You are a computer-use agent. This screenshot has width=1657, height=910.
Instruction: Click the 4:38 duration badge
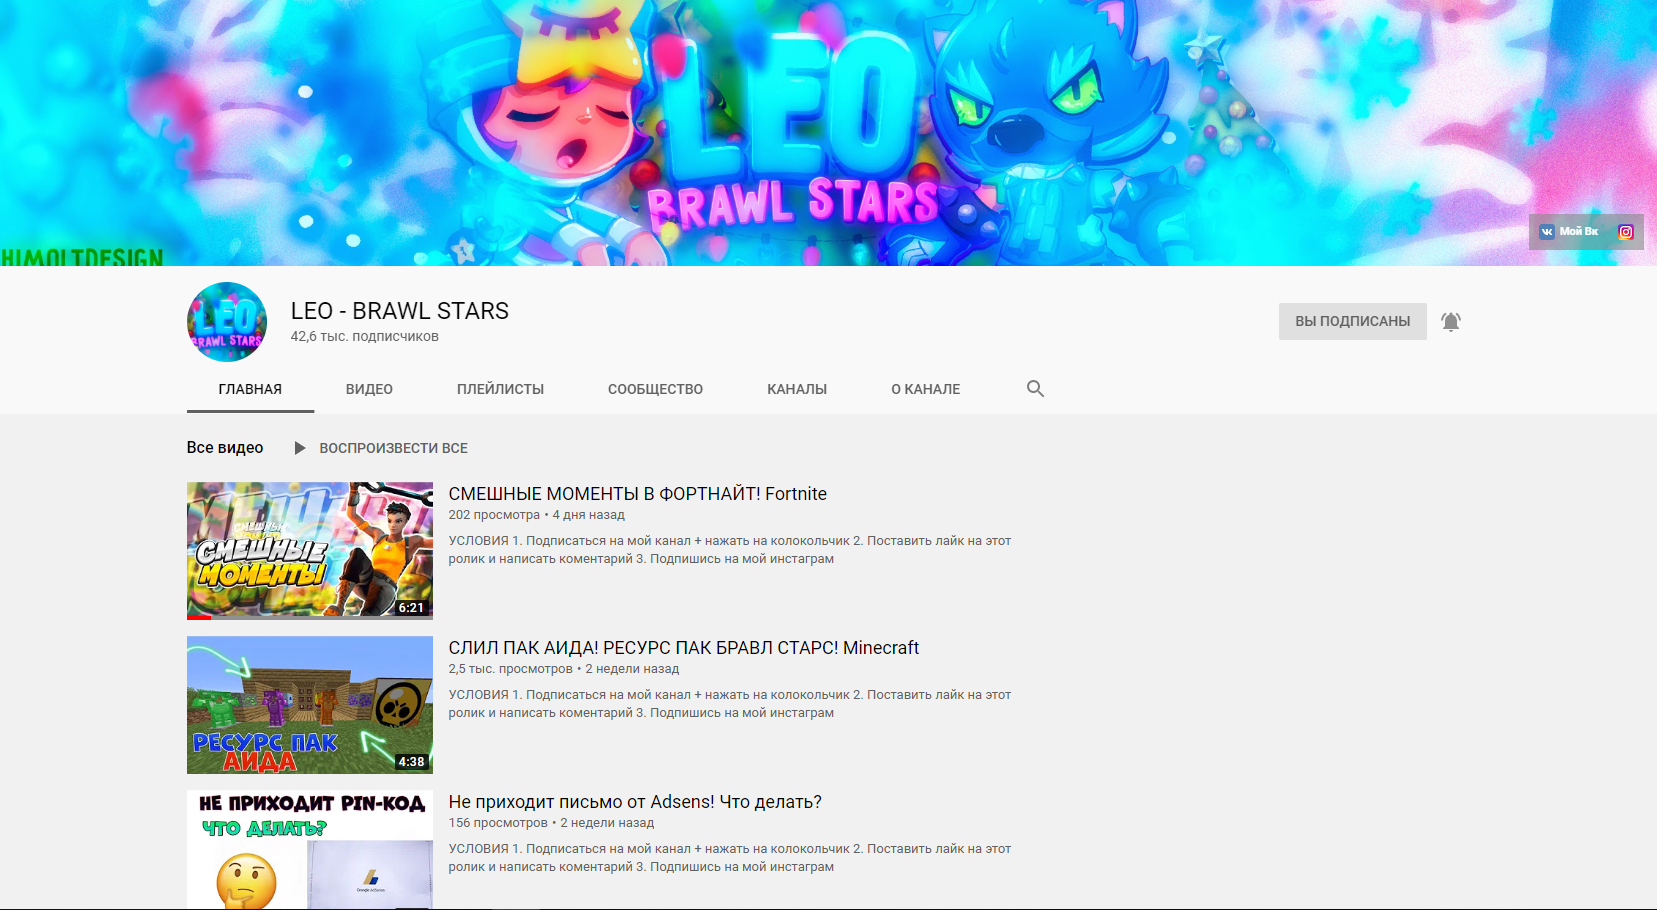[x=411, y=762]
